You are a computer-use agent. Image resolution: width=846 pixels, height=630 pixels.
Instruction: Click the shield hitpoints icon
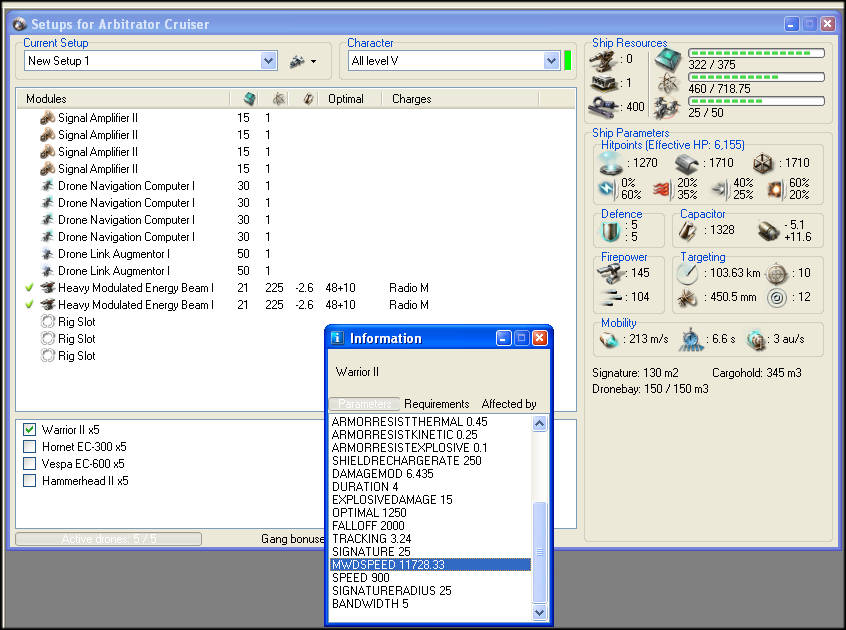click(611, 162)
